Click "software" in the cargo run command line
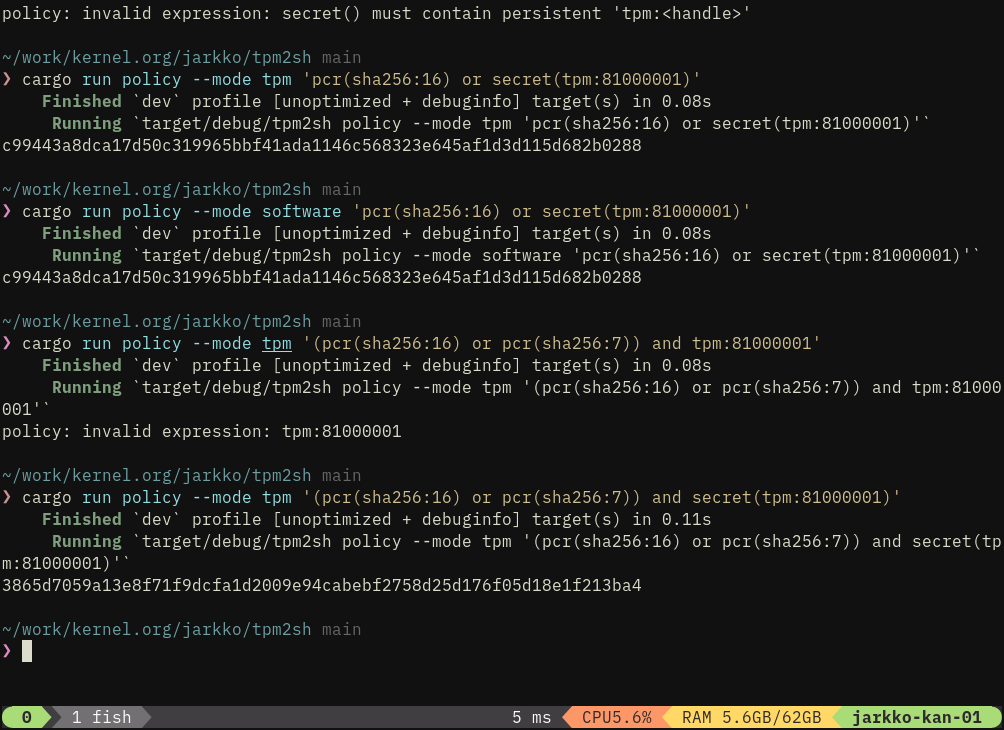 coord(301,211)
